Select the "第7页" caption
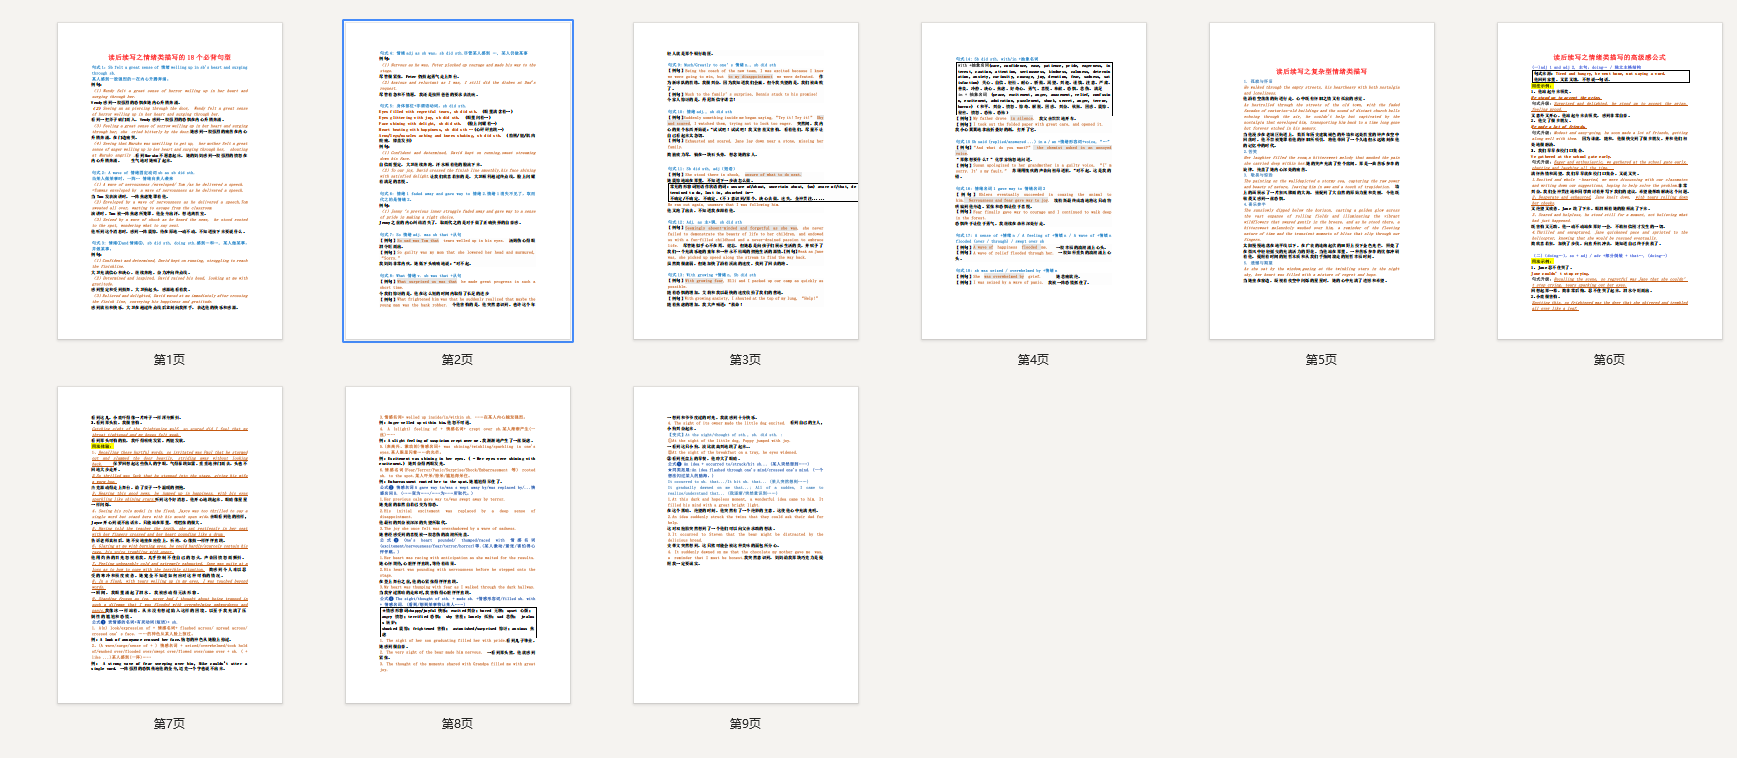The image size is (1737, 758). [x=170, y=724]
